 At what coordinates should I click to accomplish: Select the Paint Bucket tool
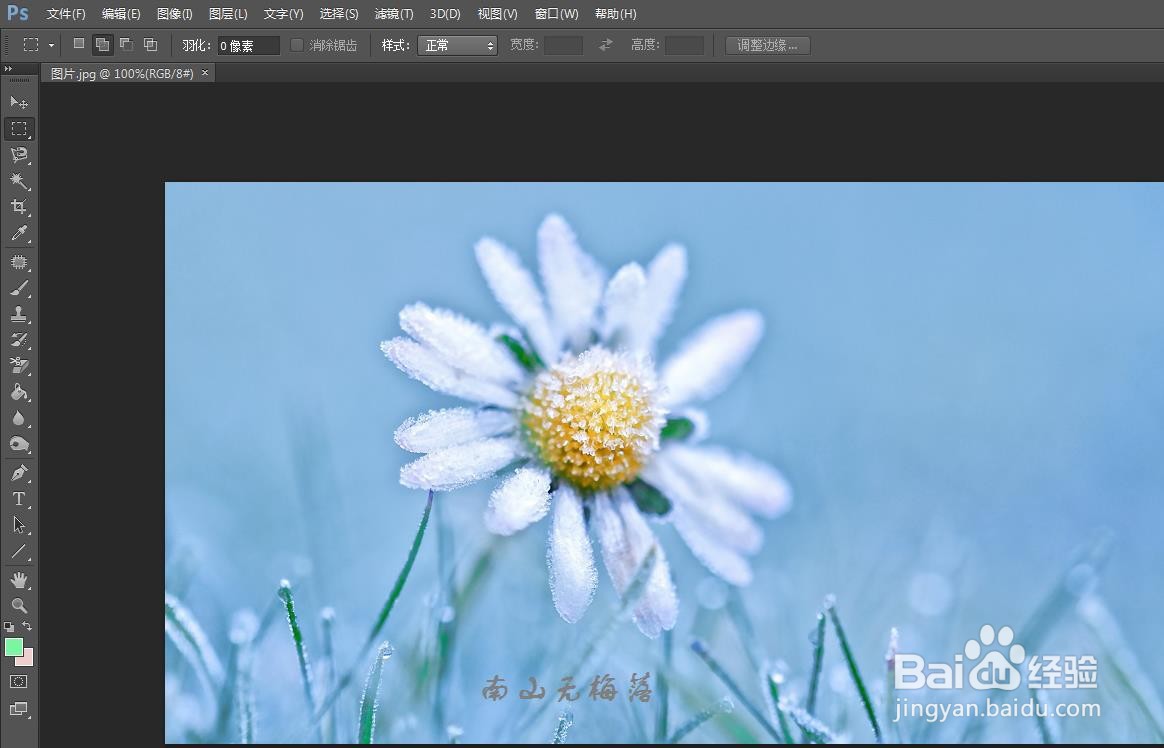pyautogui.click(x=19, y=392)
